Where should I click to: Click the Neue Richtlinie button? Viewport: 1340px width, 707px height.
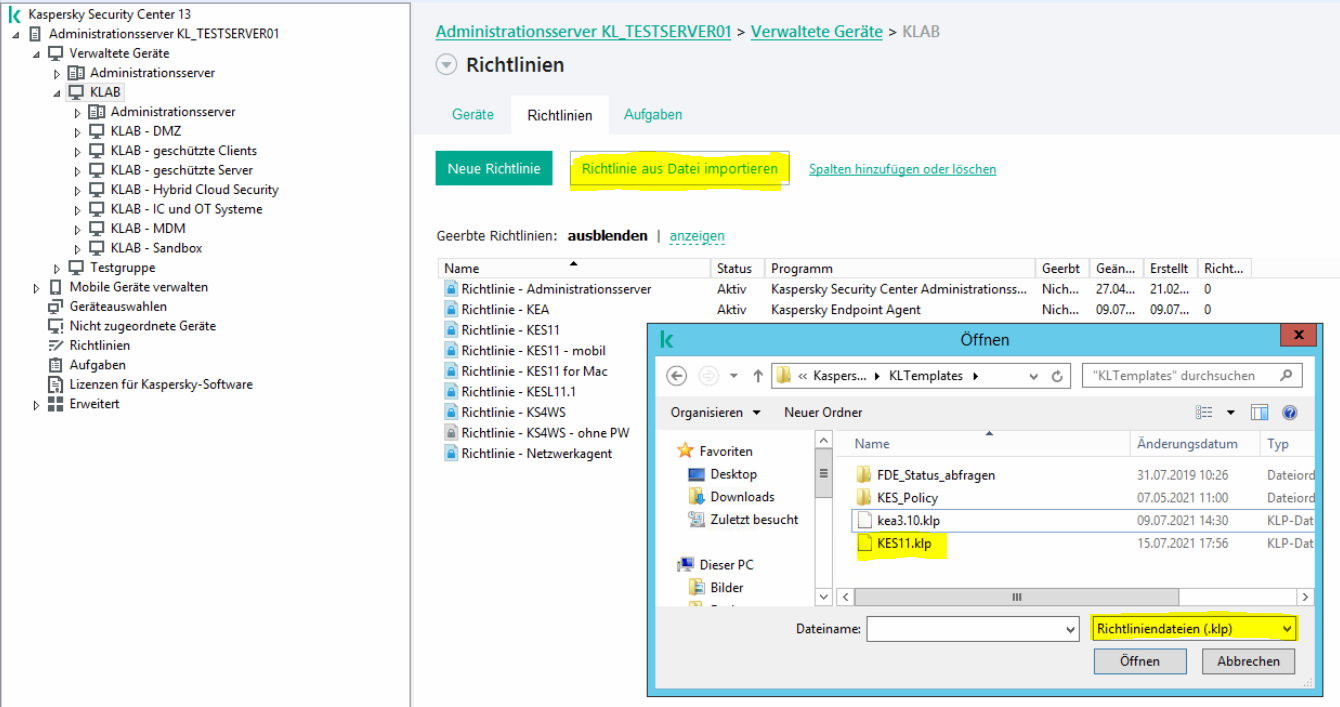tap(494, 169)
